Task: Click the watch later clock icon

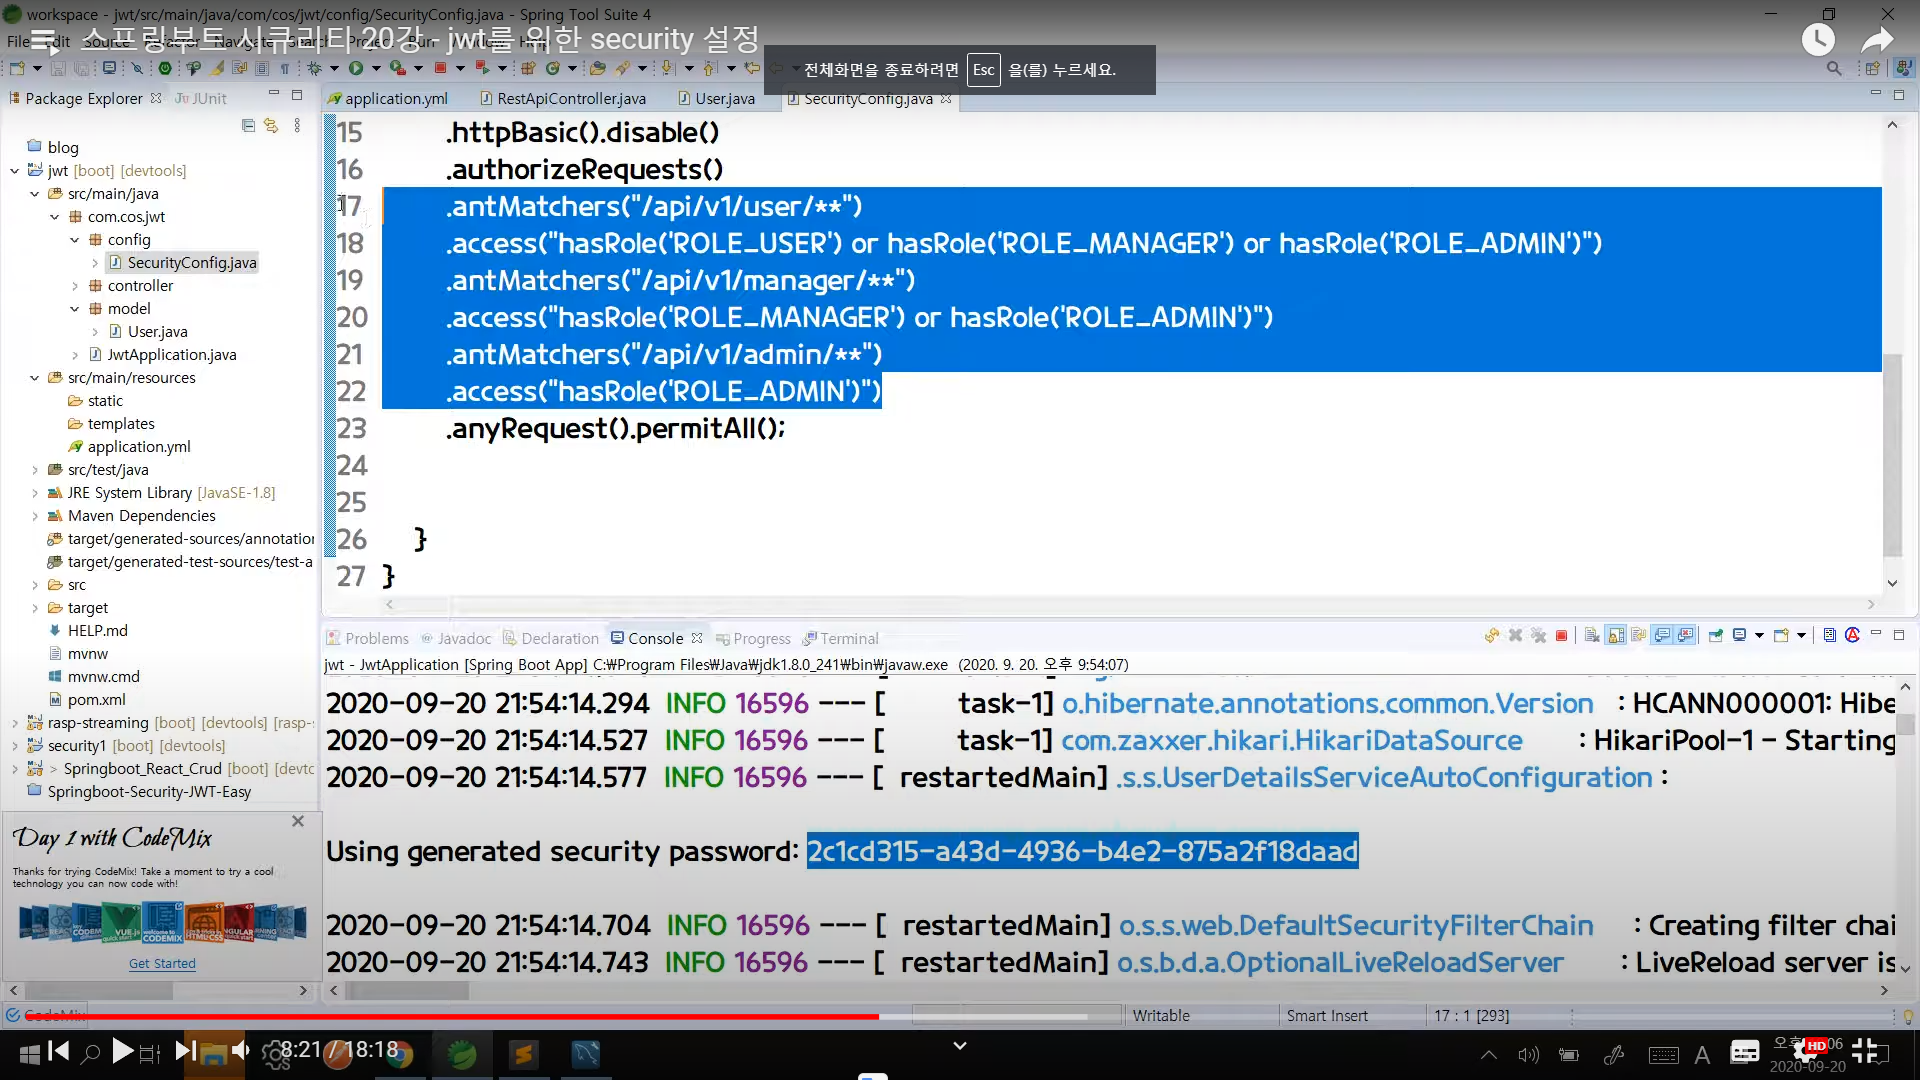Action: [x=1818, y=40]
